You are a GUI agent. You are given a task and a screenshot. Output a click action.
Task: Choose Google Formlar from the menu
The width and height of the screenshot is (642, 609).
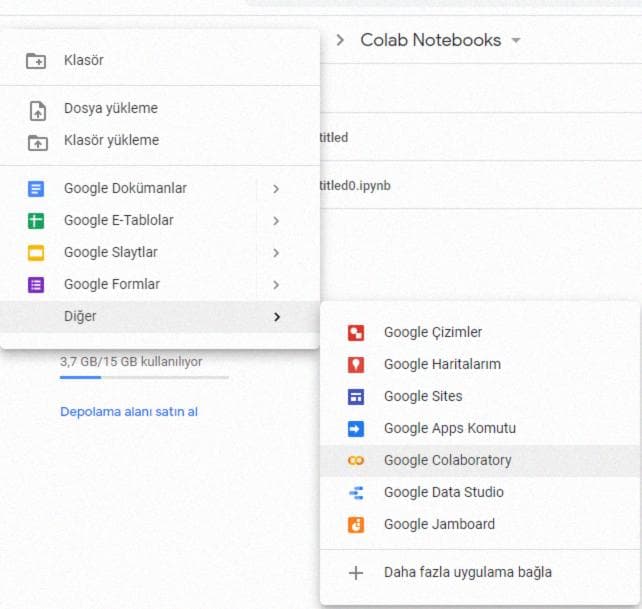coord(160,285)
